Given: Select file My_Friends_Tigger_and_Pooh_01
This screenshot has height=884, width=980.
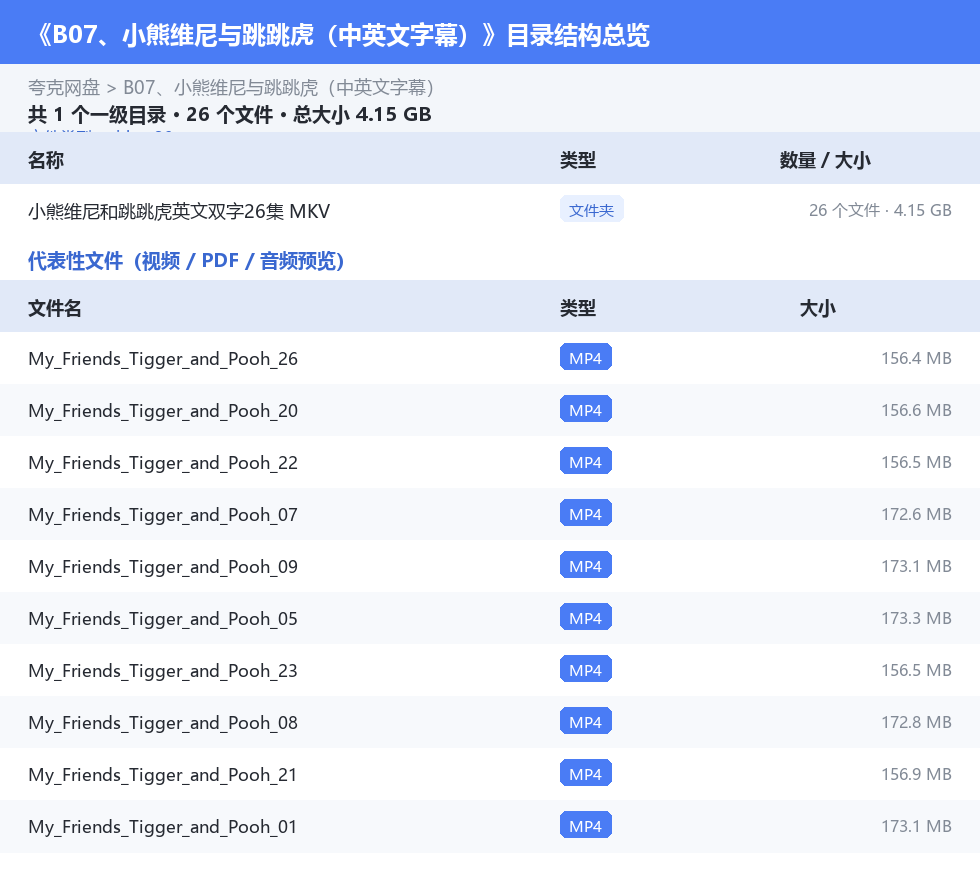Looking at the screenshot, I should coord(163,826).
